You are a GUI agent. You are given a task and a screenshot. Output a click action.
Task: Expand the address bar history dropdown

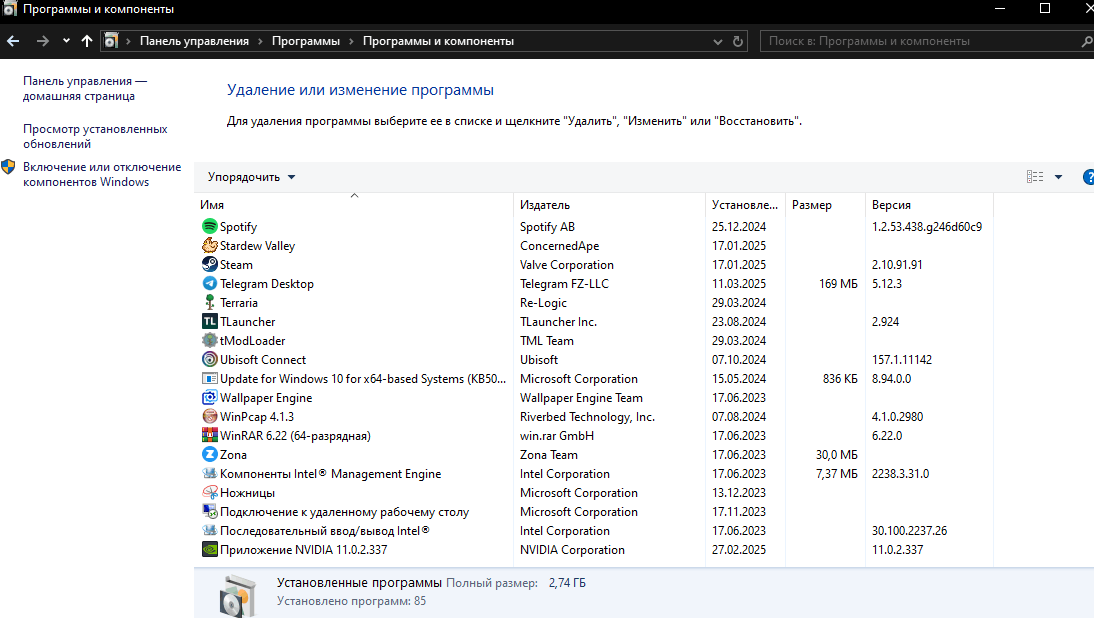pyautogui.click(x=717, y=41)
